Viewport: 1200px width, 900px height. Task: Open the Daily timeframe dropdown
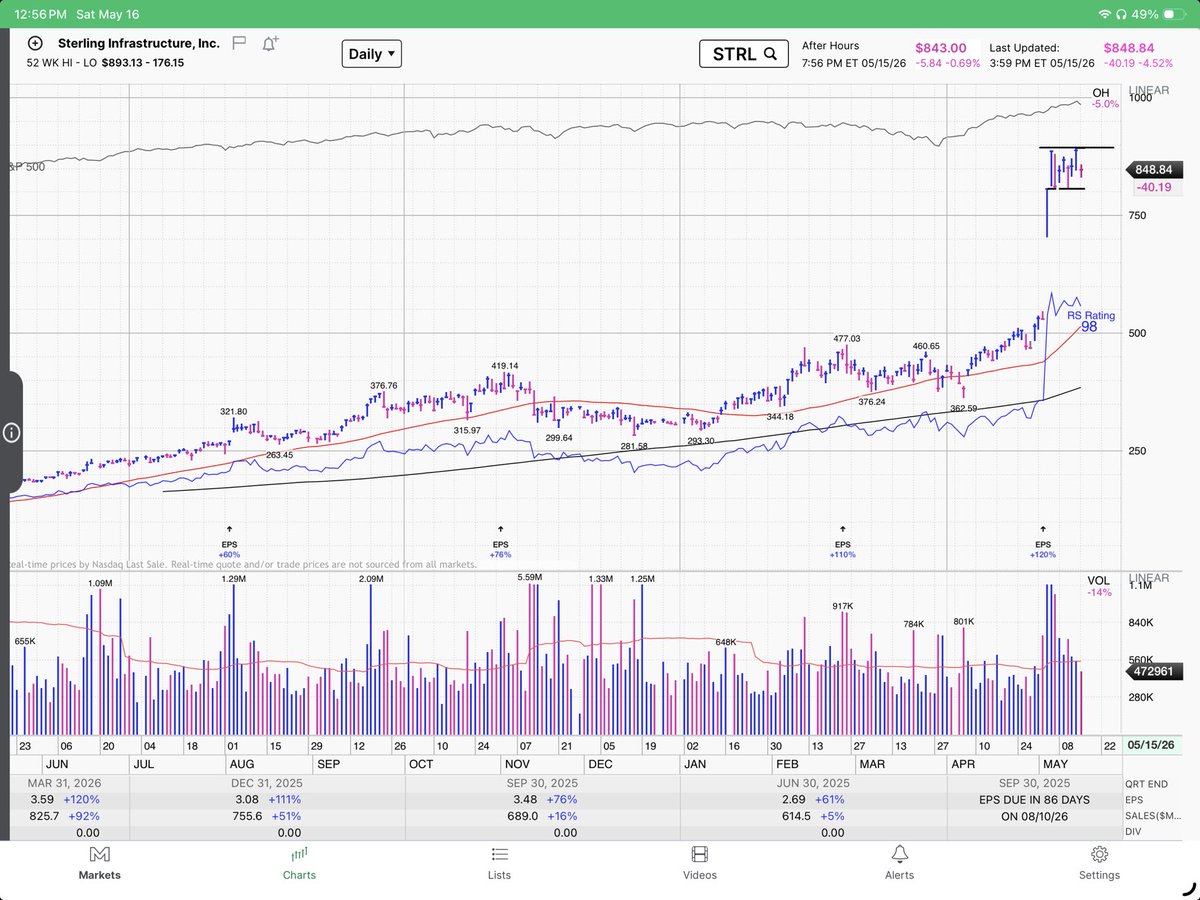click(x=371, y=54)
